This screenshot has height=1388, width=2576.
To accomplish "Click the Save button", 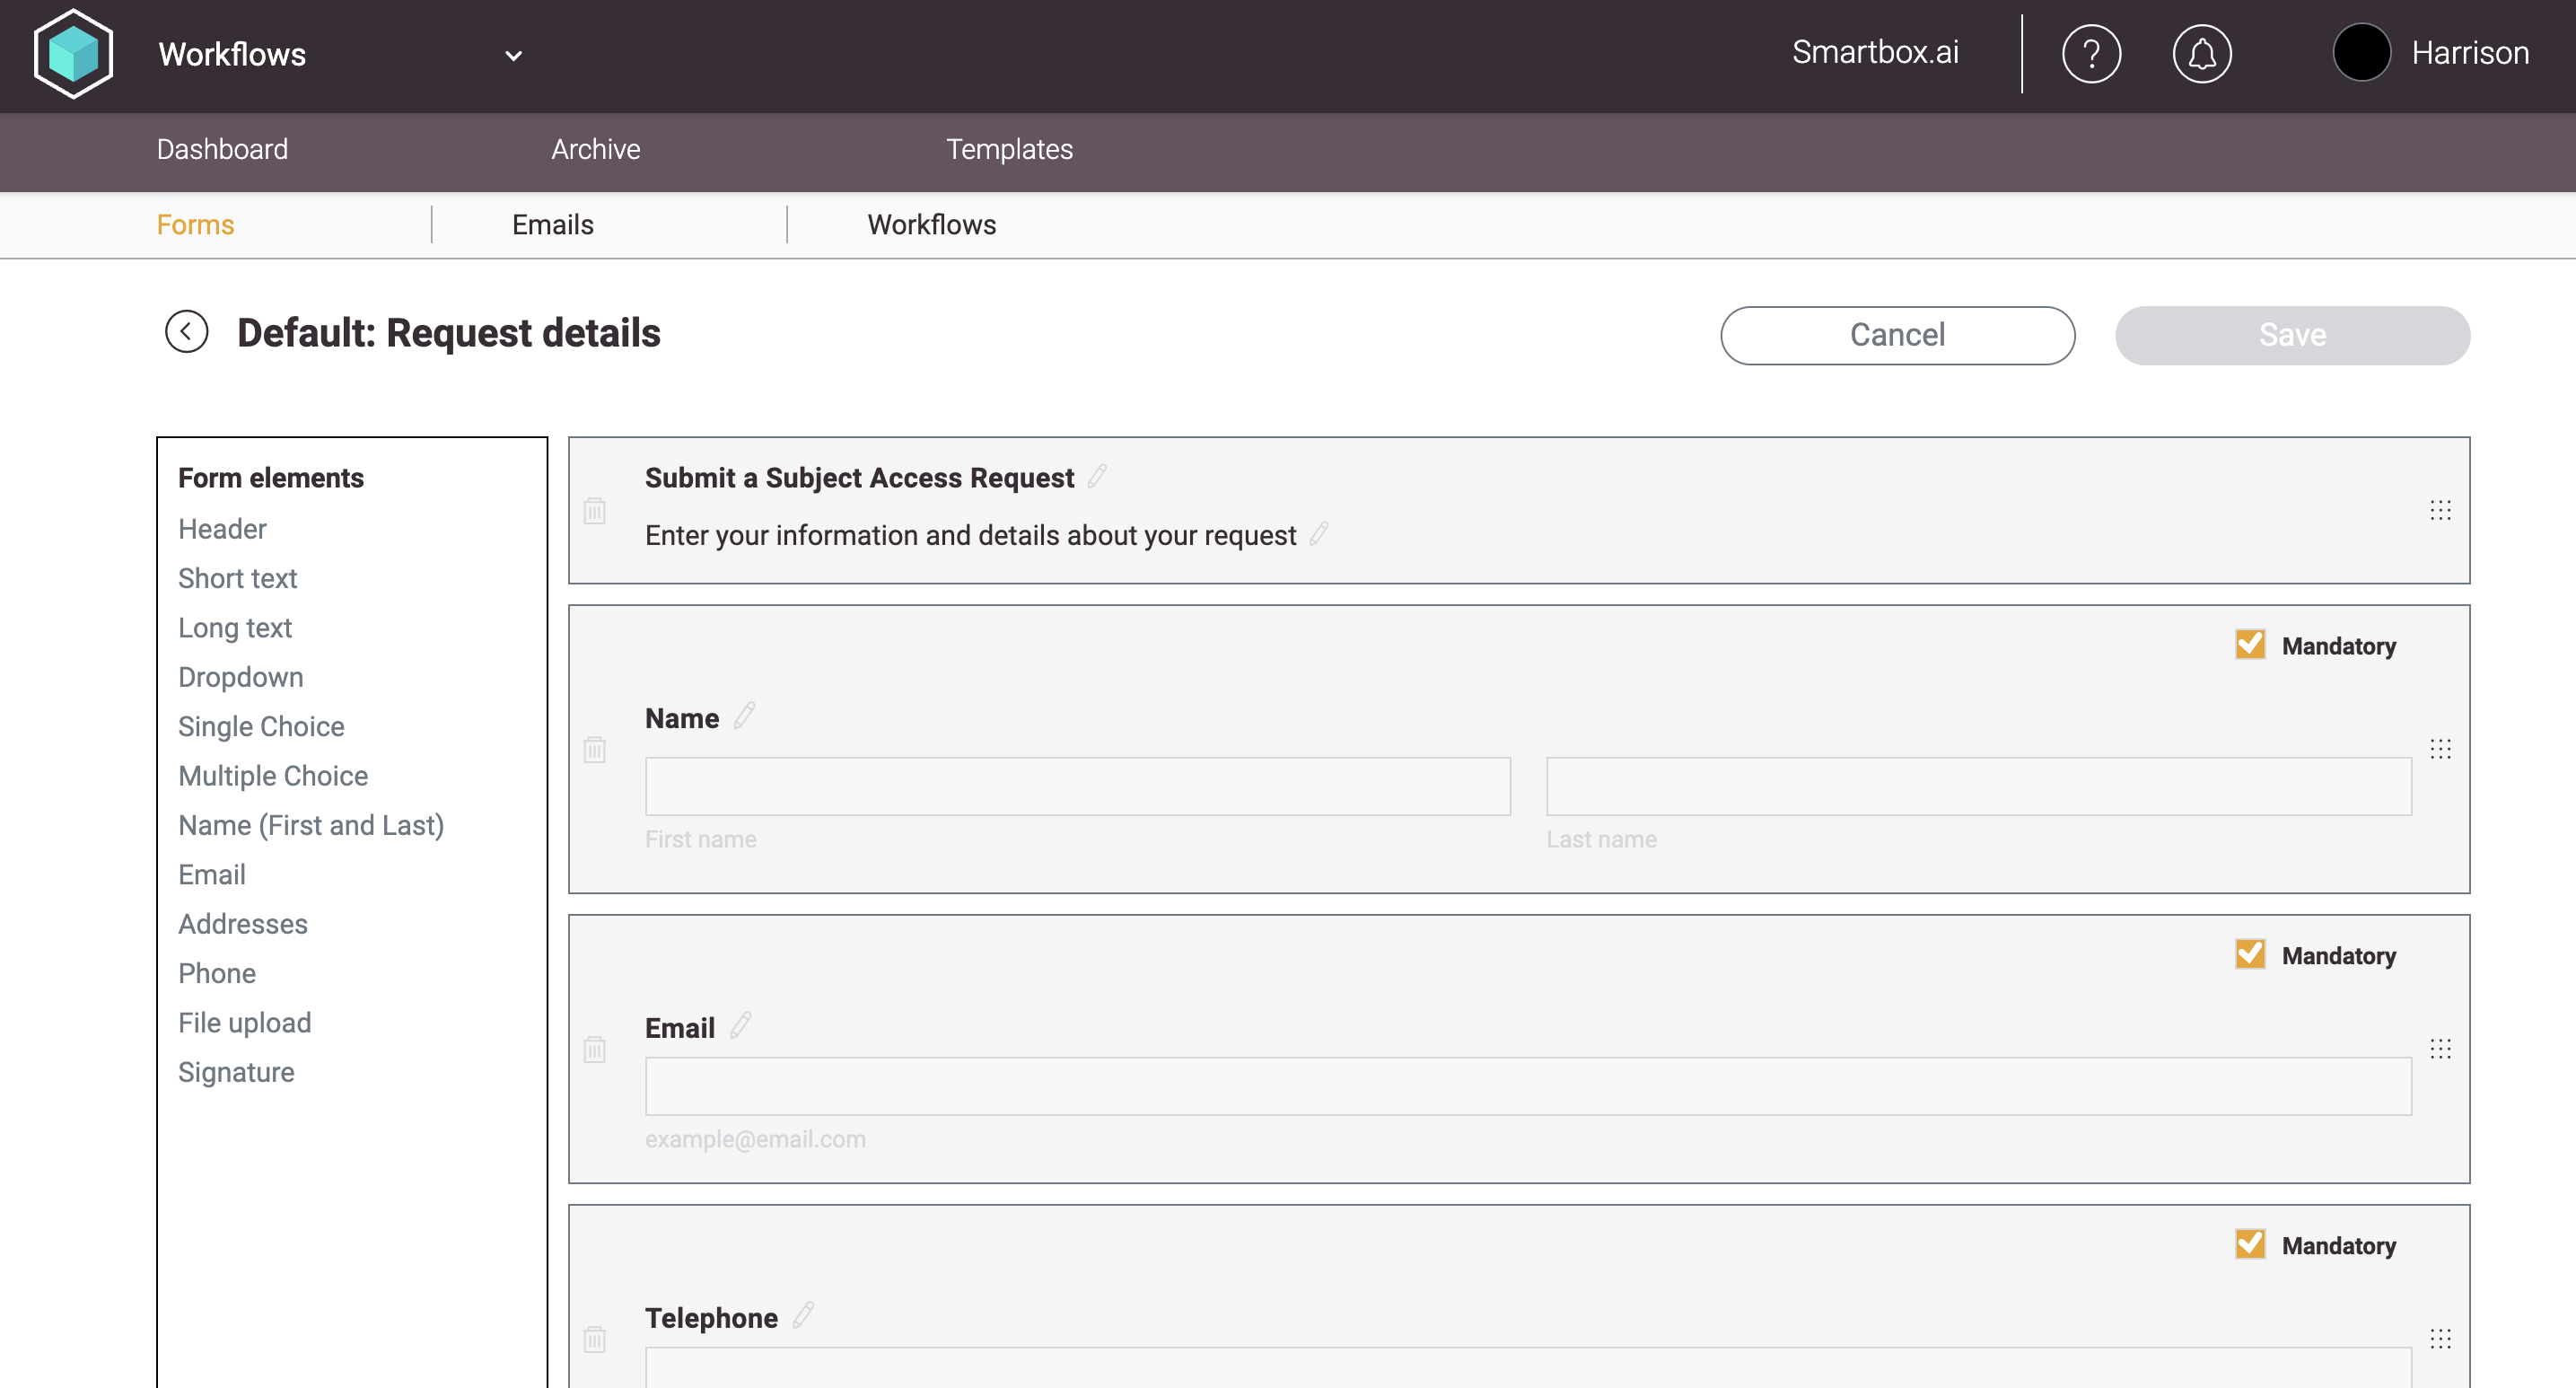I will 2291,335.
